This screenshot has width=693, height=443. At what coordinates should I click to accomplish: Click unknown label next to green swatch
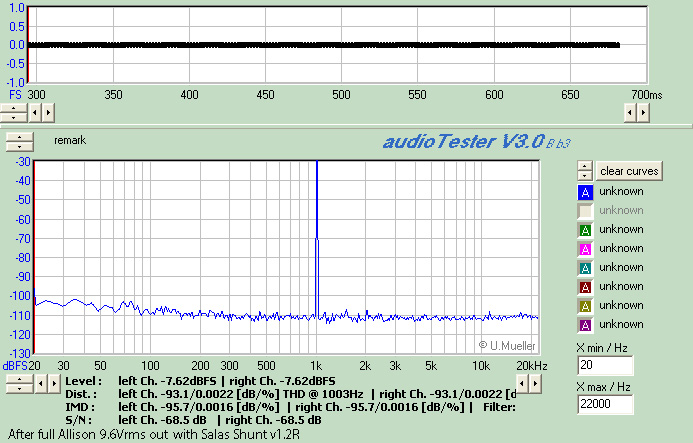click(x=621, y=229)
